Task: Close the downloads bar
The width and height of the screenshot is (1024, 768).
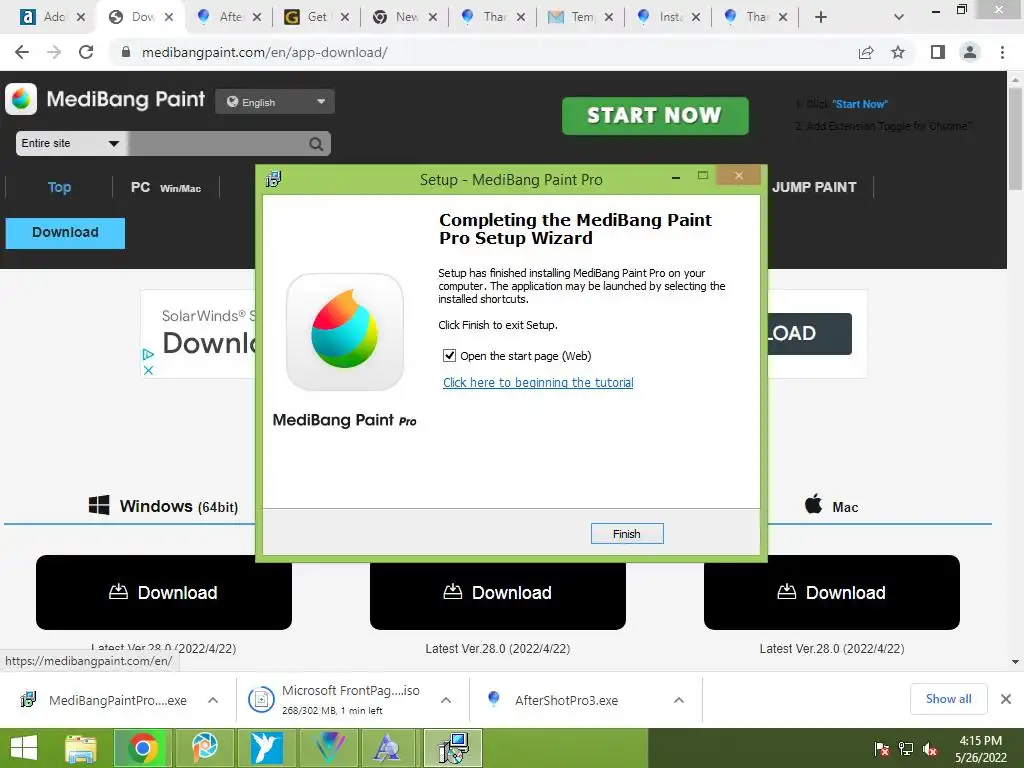Action: click(1006, 699)
